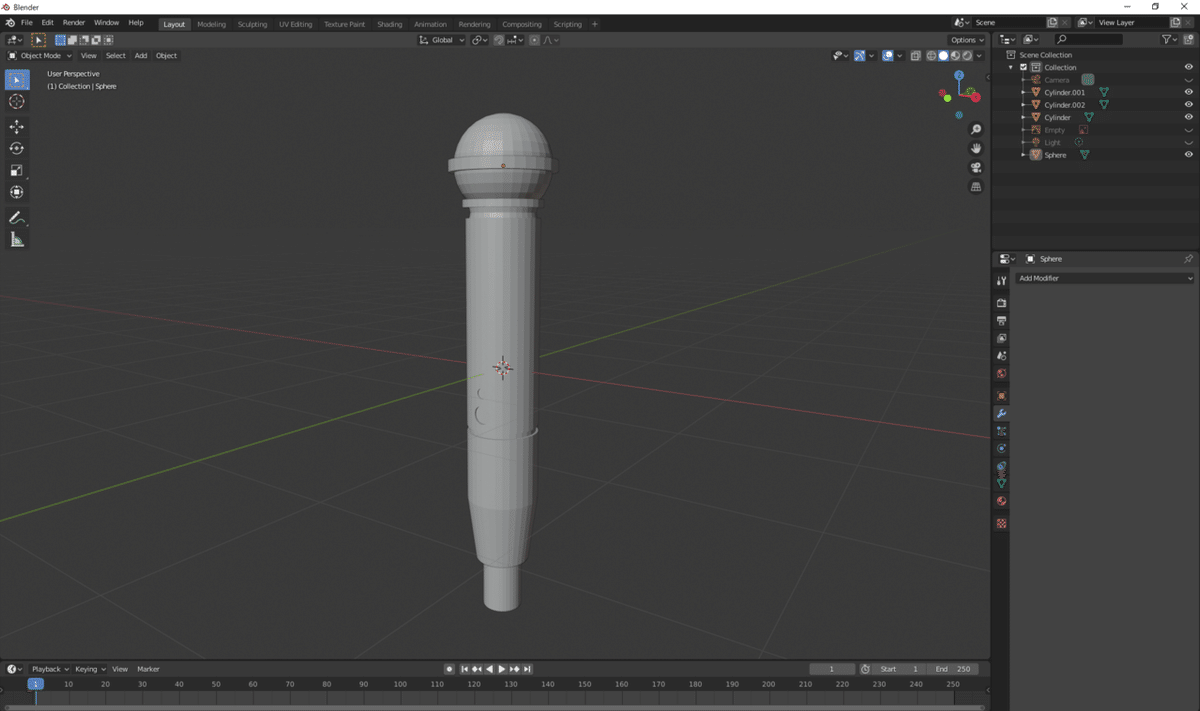1200x711 pixels.
Task: Switch perspective/orthographic with the grid icon
Action: (977, 186)
